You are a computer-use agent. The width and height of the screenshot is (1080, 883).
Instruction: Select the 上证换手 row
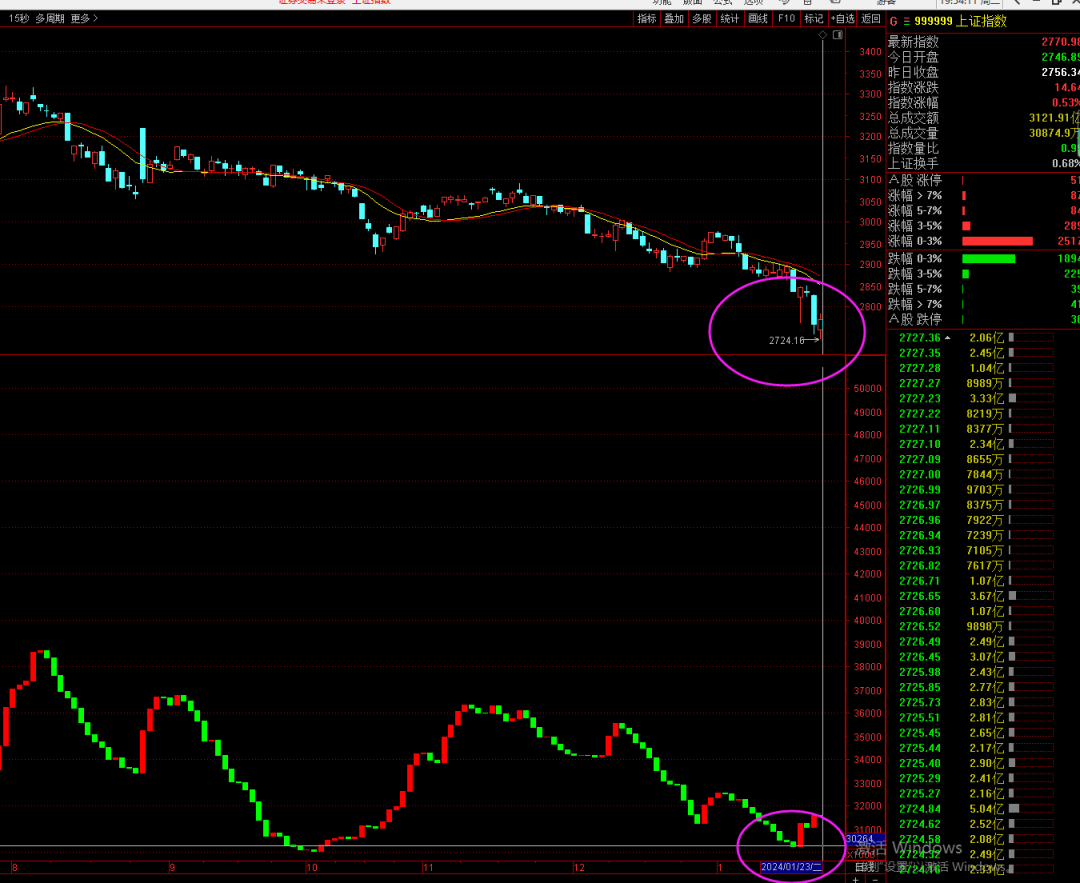[x=983, y=163]
